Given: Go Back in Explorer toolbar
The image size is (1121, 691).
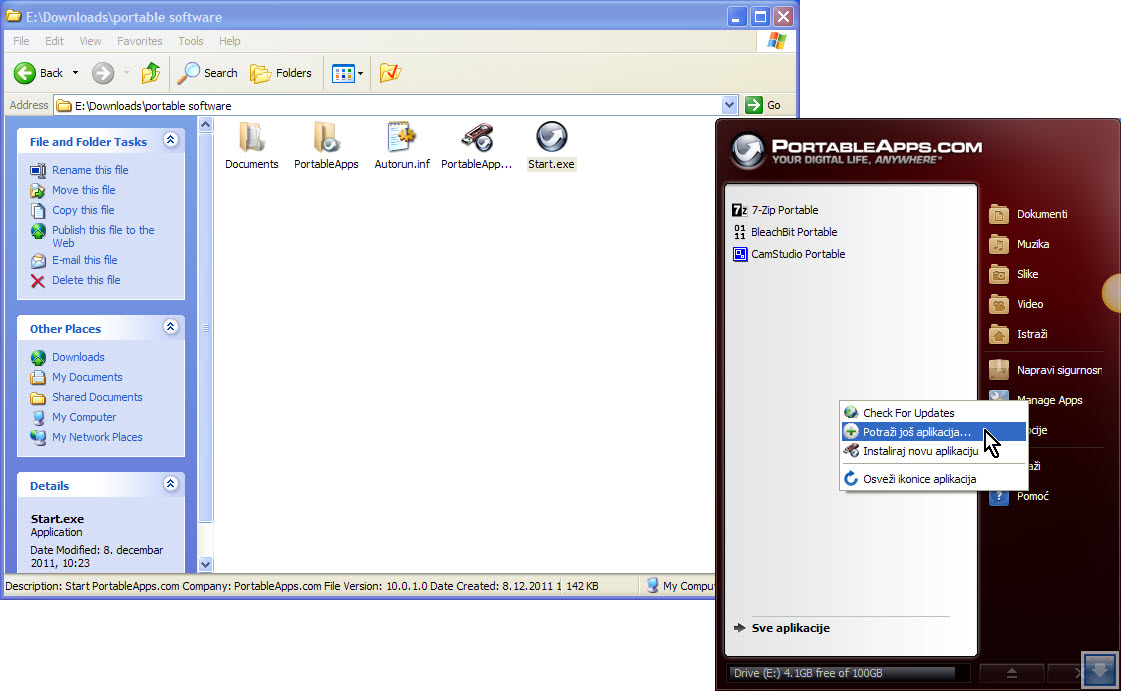Looking at the screenshot, I should 38,73.
